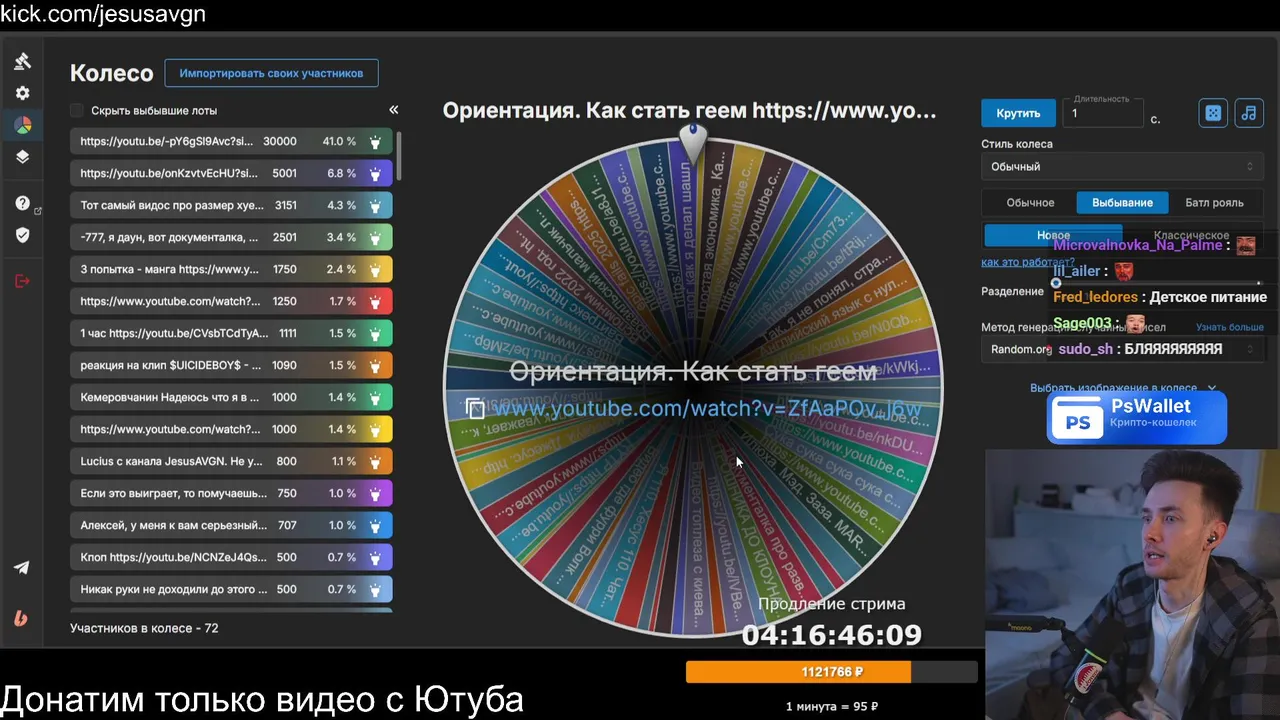The width and height of the screenshot is (1280, 720).
Task: Expand 'Выбрать изображение в колесе'
Action: (x=1122, y=388)
